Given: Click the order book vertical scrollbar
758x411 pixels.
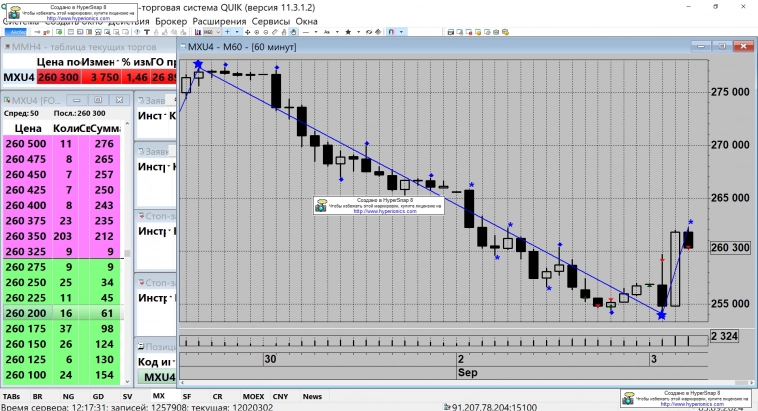Looking at the screenshot, I should [127, 252].
